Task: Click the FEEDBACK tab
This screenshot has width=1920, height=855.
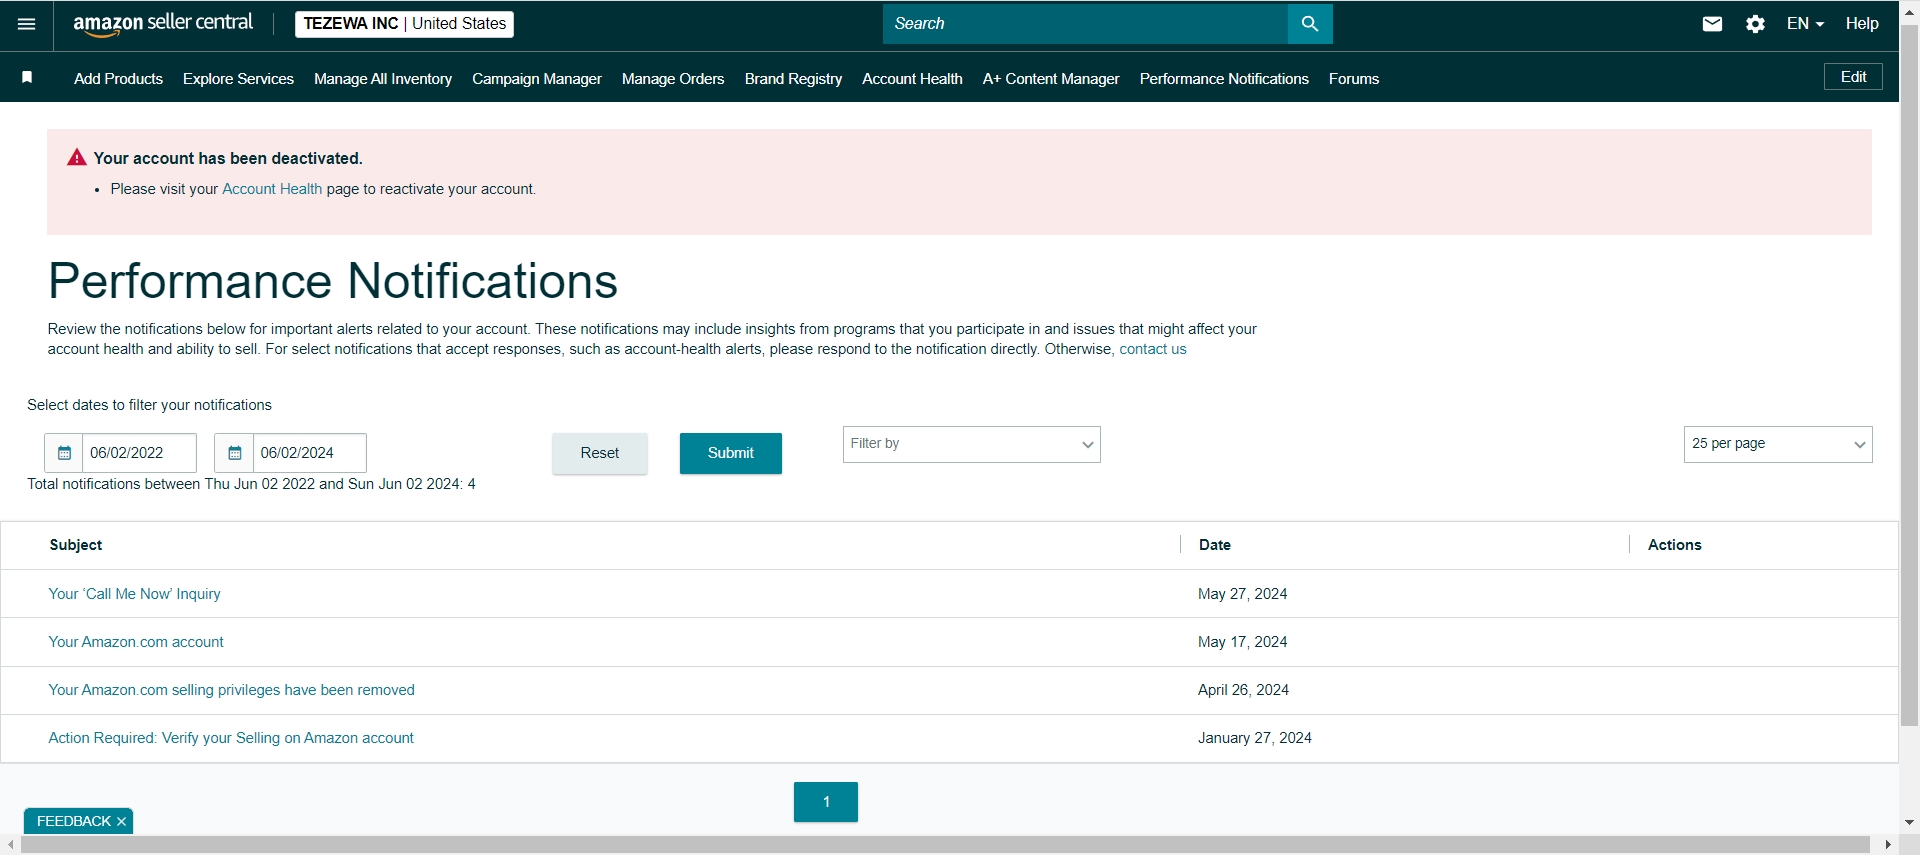Action: click(x=74, y=821)
